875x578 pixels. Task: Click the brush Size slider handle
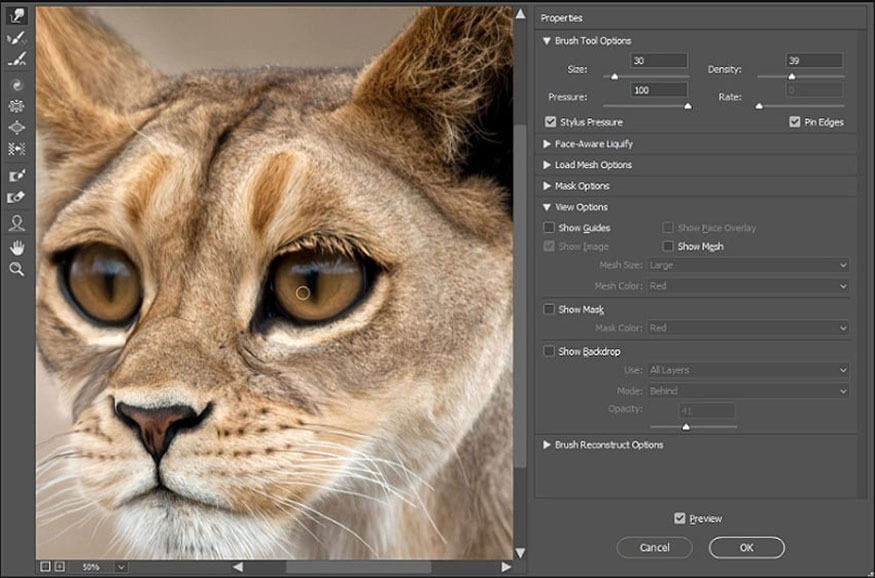tap(614, 76)
